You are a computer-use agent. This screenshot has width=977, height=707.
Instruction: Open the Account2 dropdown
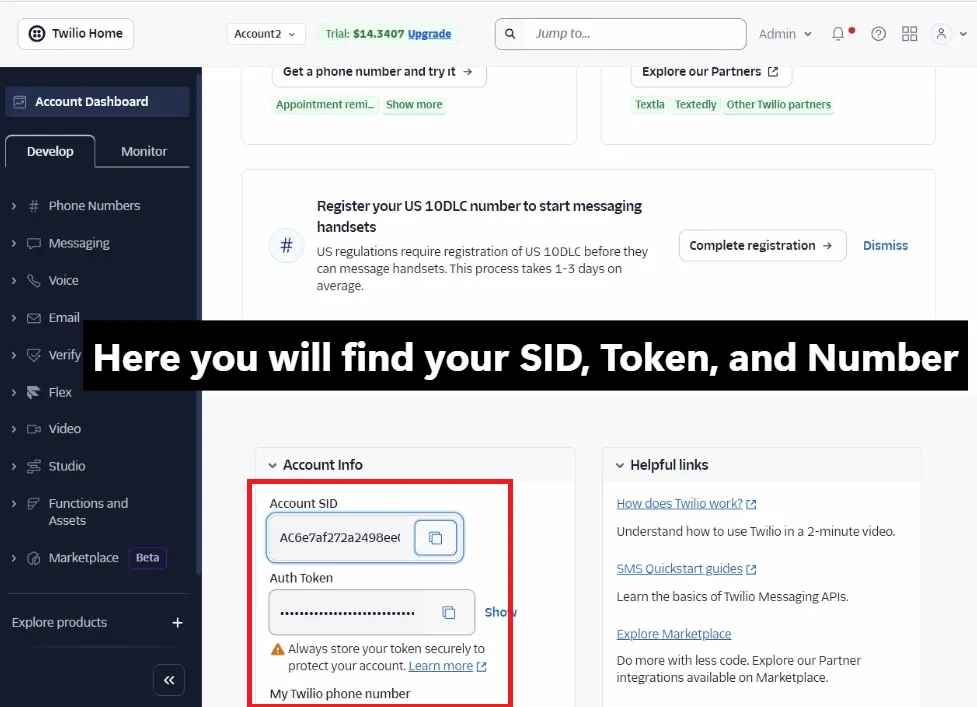coord(265,33)
